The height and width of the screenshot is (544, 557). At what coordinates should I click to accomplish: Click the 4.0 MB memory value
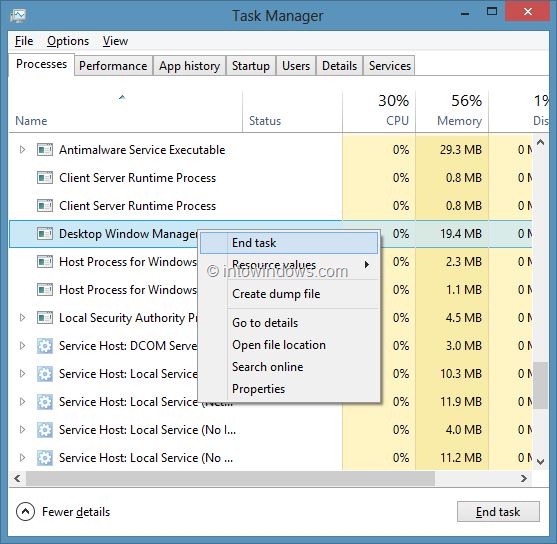(x=464, y=430)
